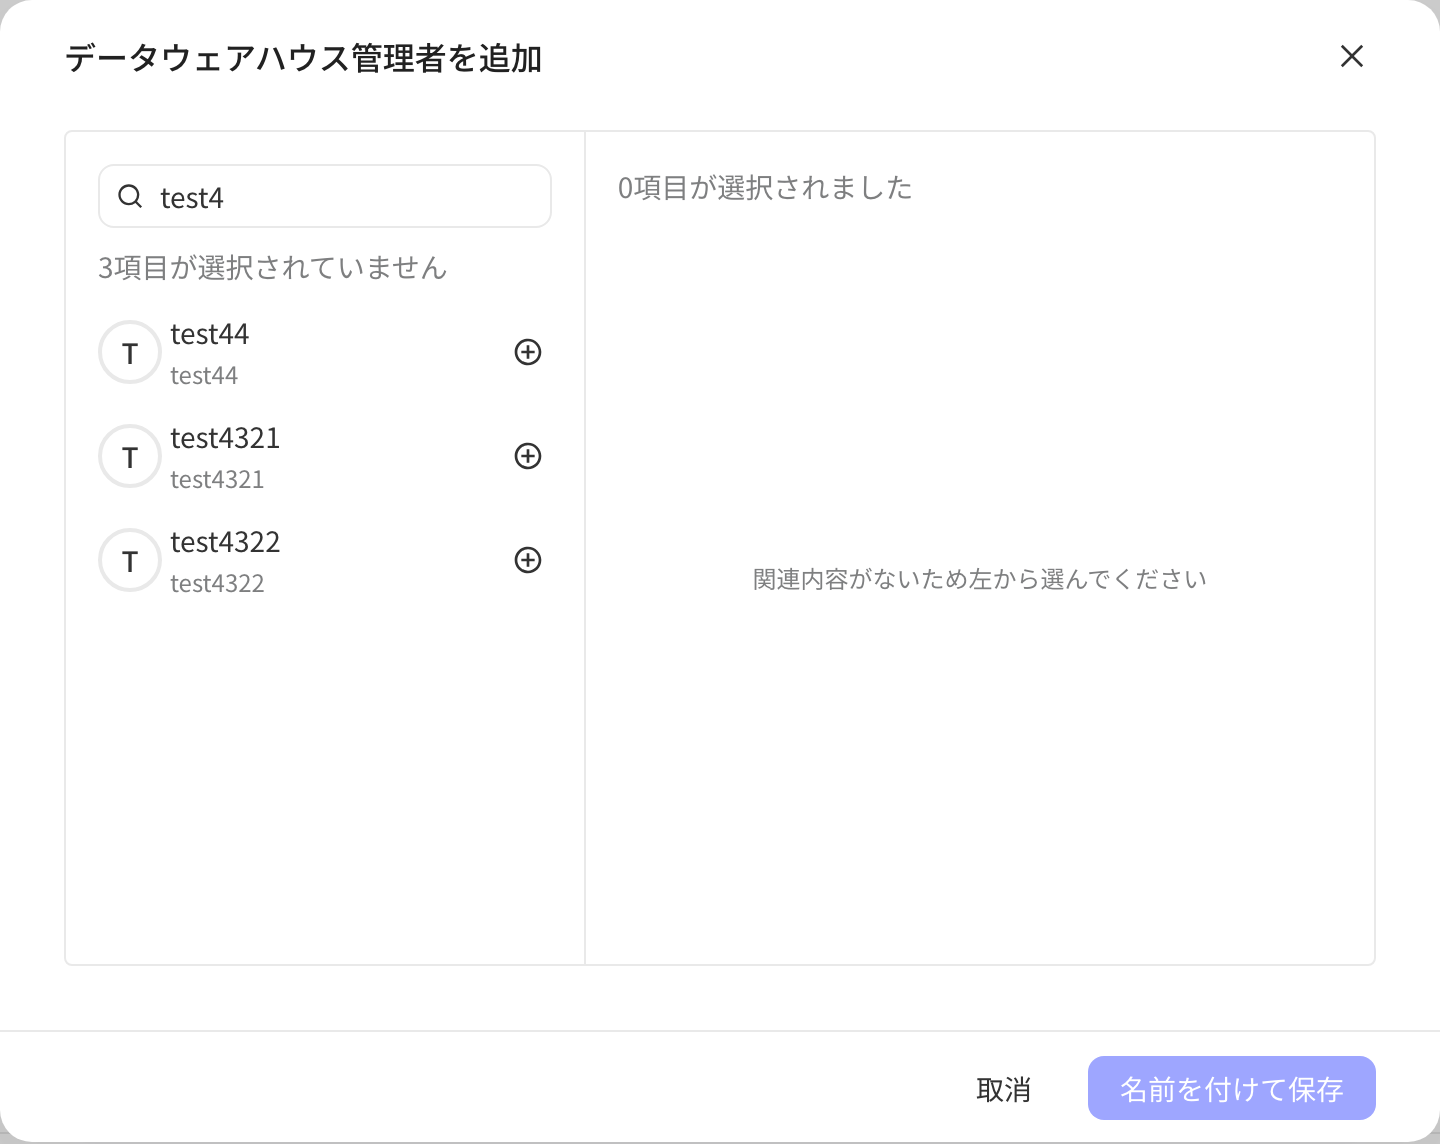1440x1144 pixels.
Task: Click the 取消 cancel button
Action: pyautogui.click(x=1003, y=1089)
